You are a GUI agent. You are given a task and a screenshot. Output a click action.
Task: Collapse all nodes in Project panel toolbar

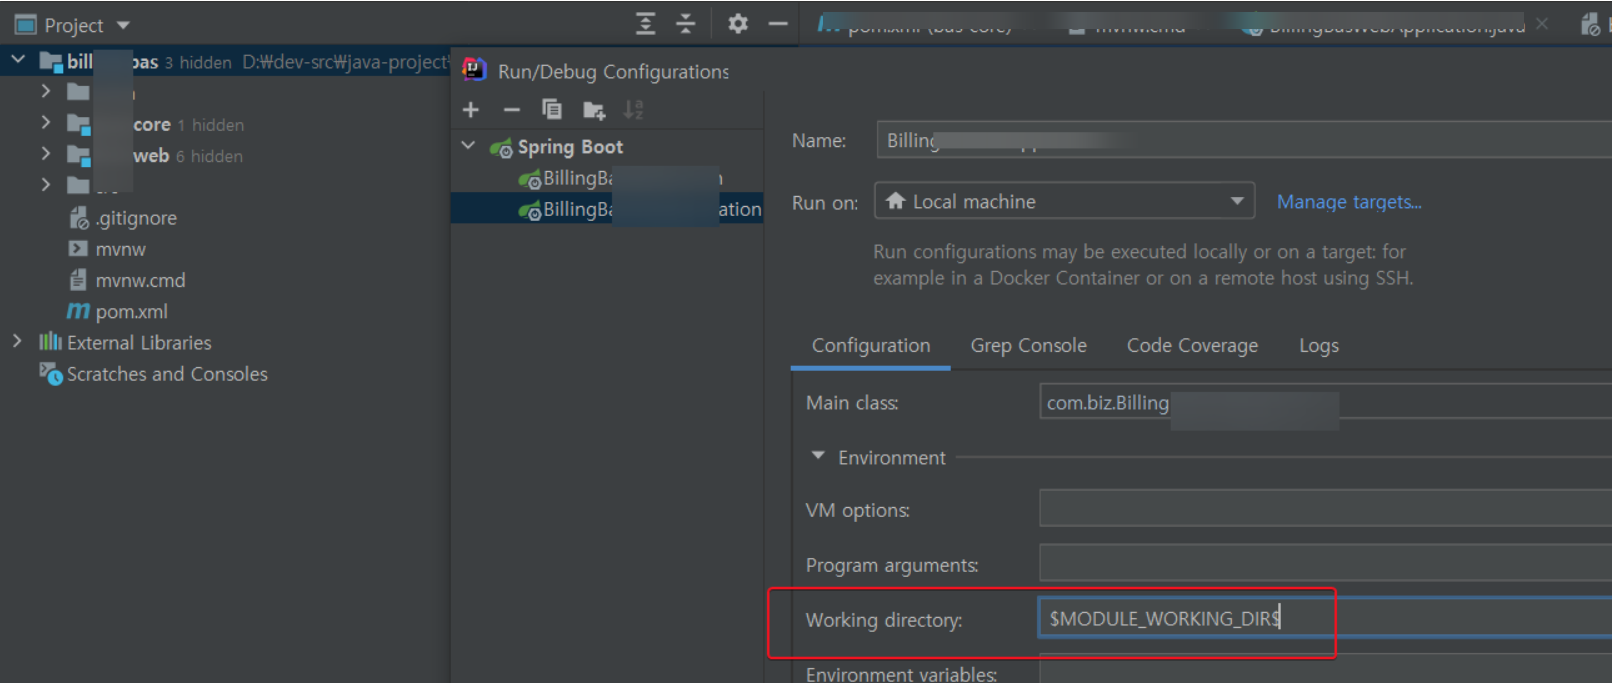click(x=686, y=24)
